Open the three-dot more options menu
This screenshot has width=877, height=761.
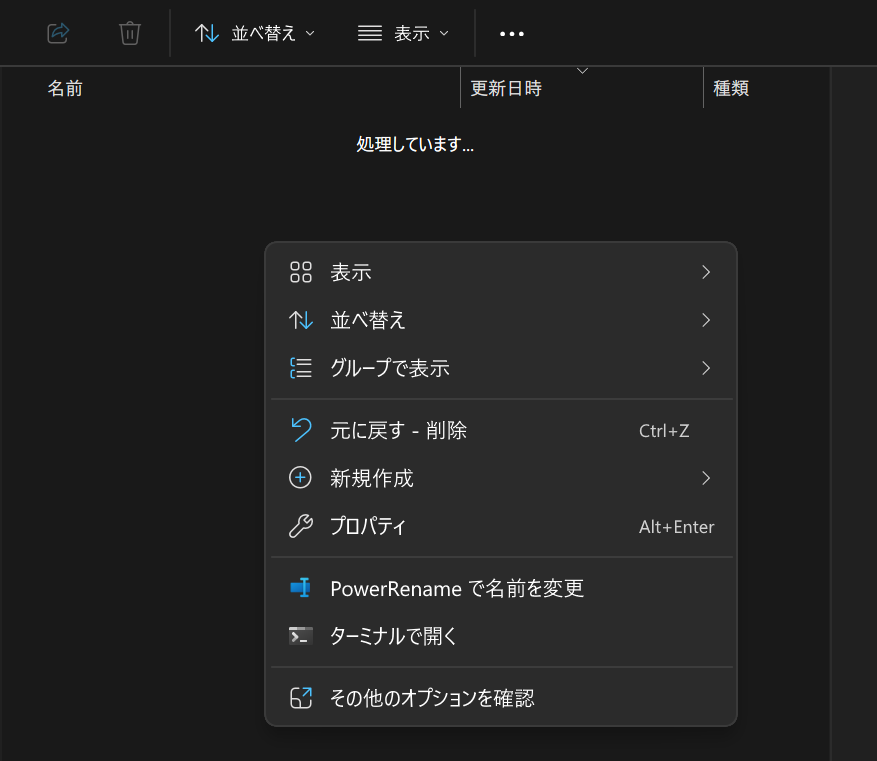point(512,33)
